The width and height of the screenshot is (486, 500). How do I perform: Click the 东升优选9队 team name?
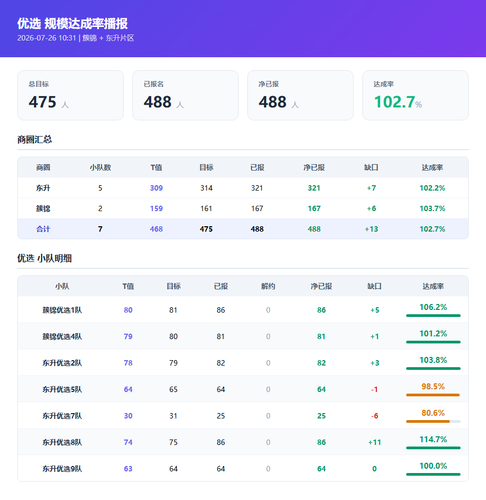pos(62,469)
